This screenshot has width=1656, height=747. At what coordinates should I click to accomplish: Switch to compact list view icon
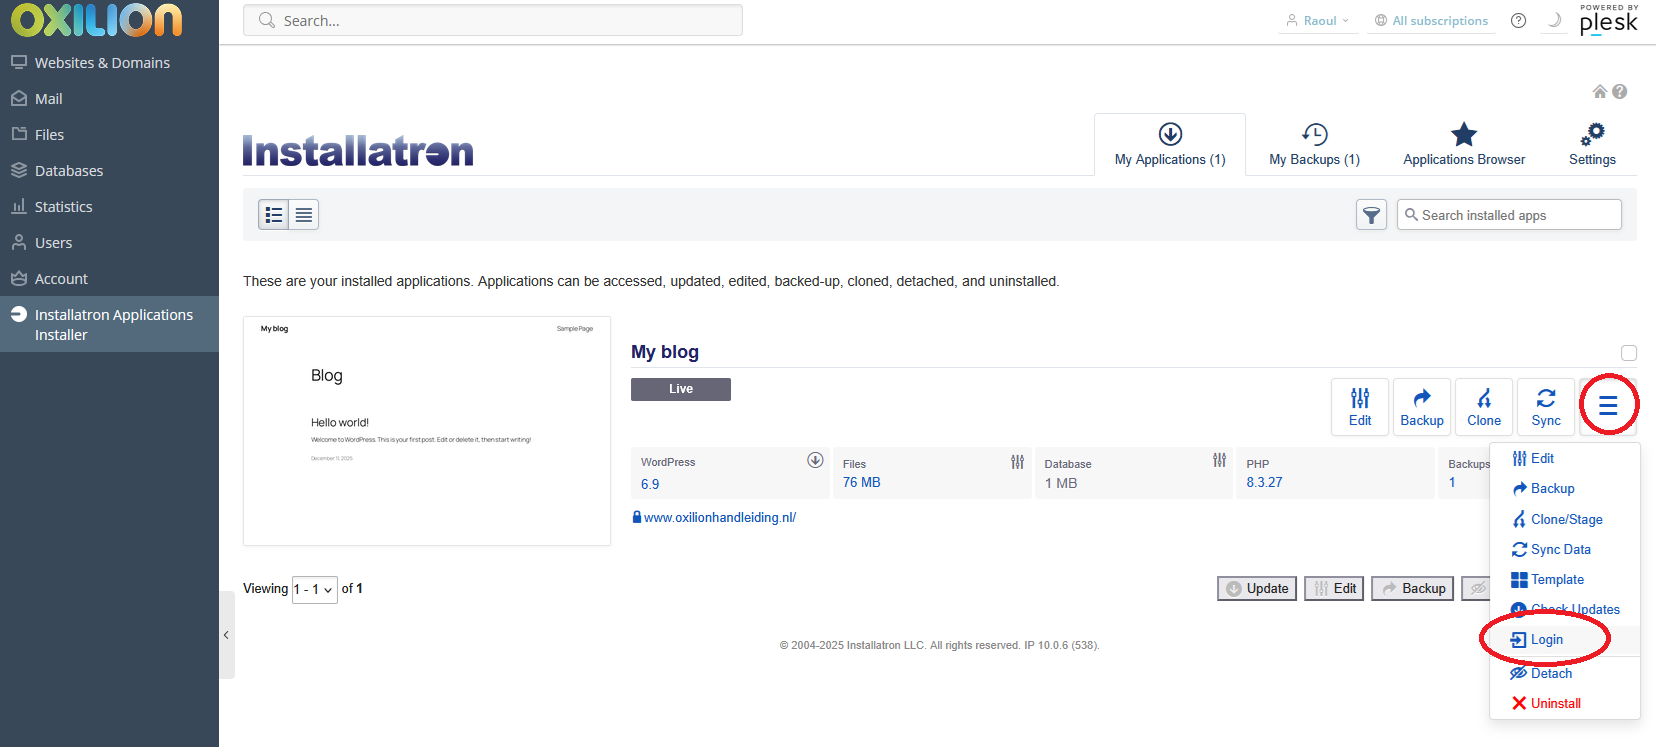(x=304, y=215)
